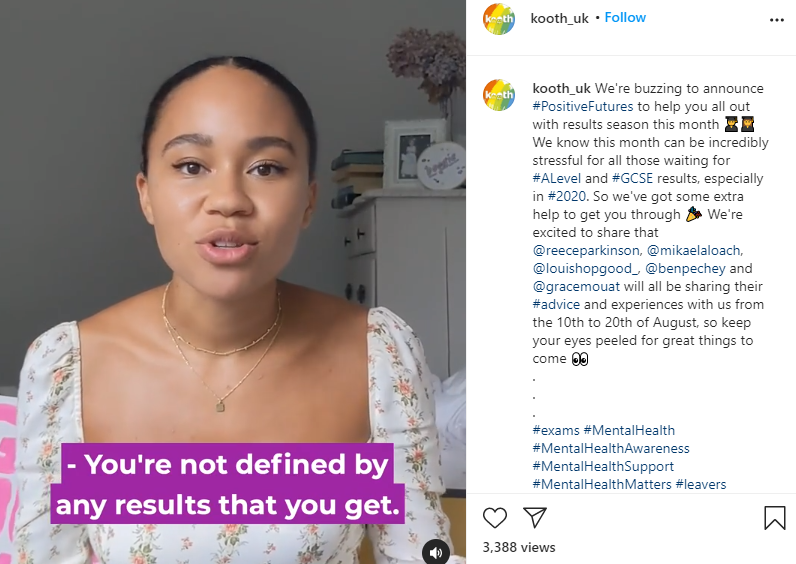Visit the @louishopgood_ profile mention
The height and width of the screenshot is (564, 796).
pyautogui.click(x=584, y=269)
